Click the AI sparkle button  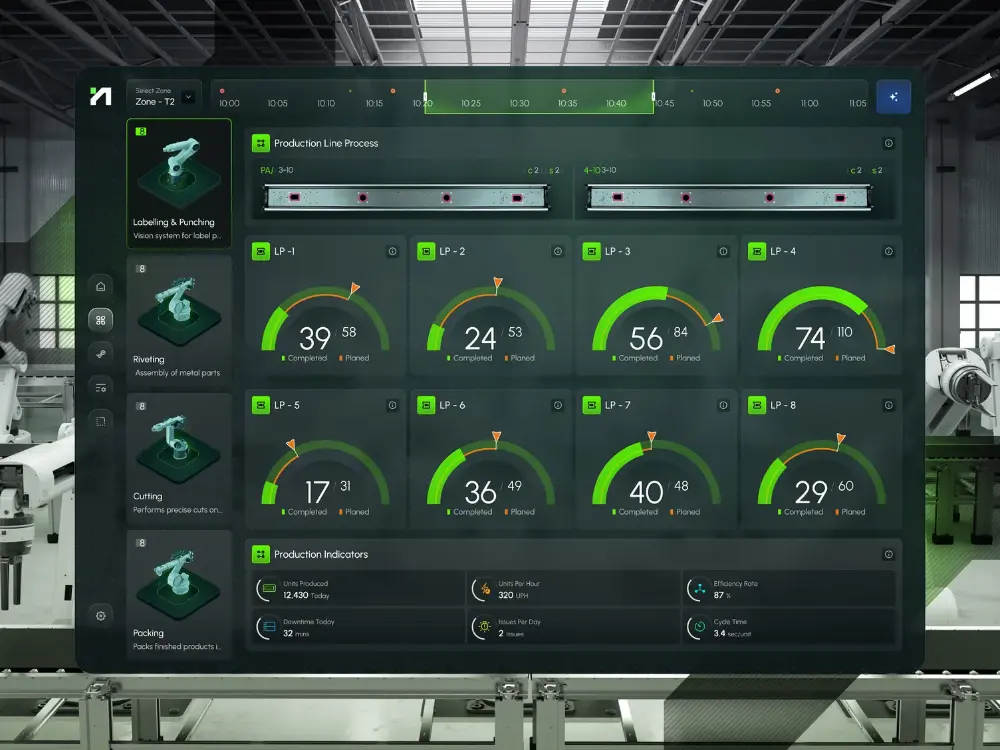tap(893, 97)
